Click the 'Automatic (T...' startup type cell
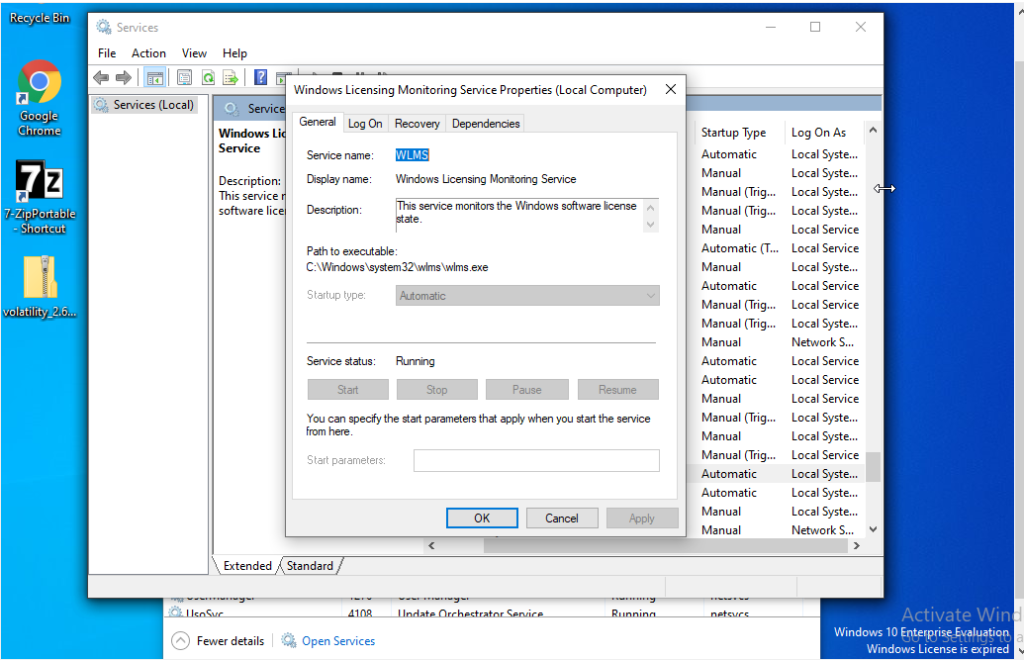Screen dimensions: 1024x660 pyautogui.click(x=740, y=249)
